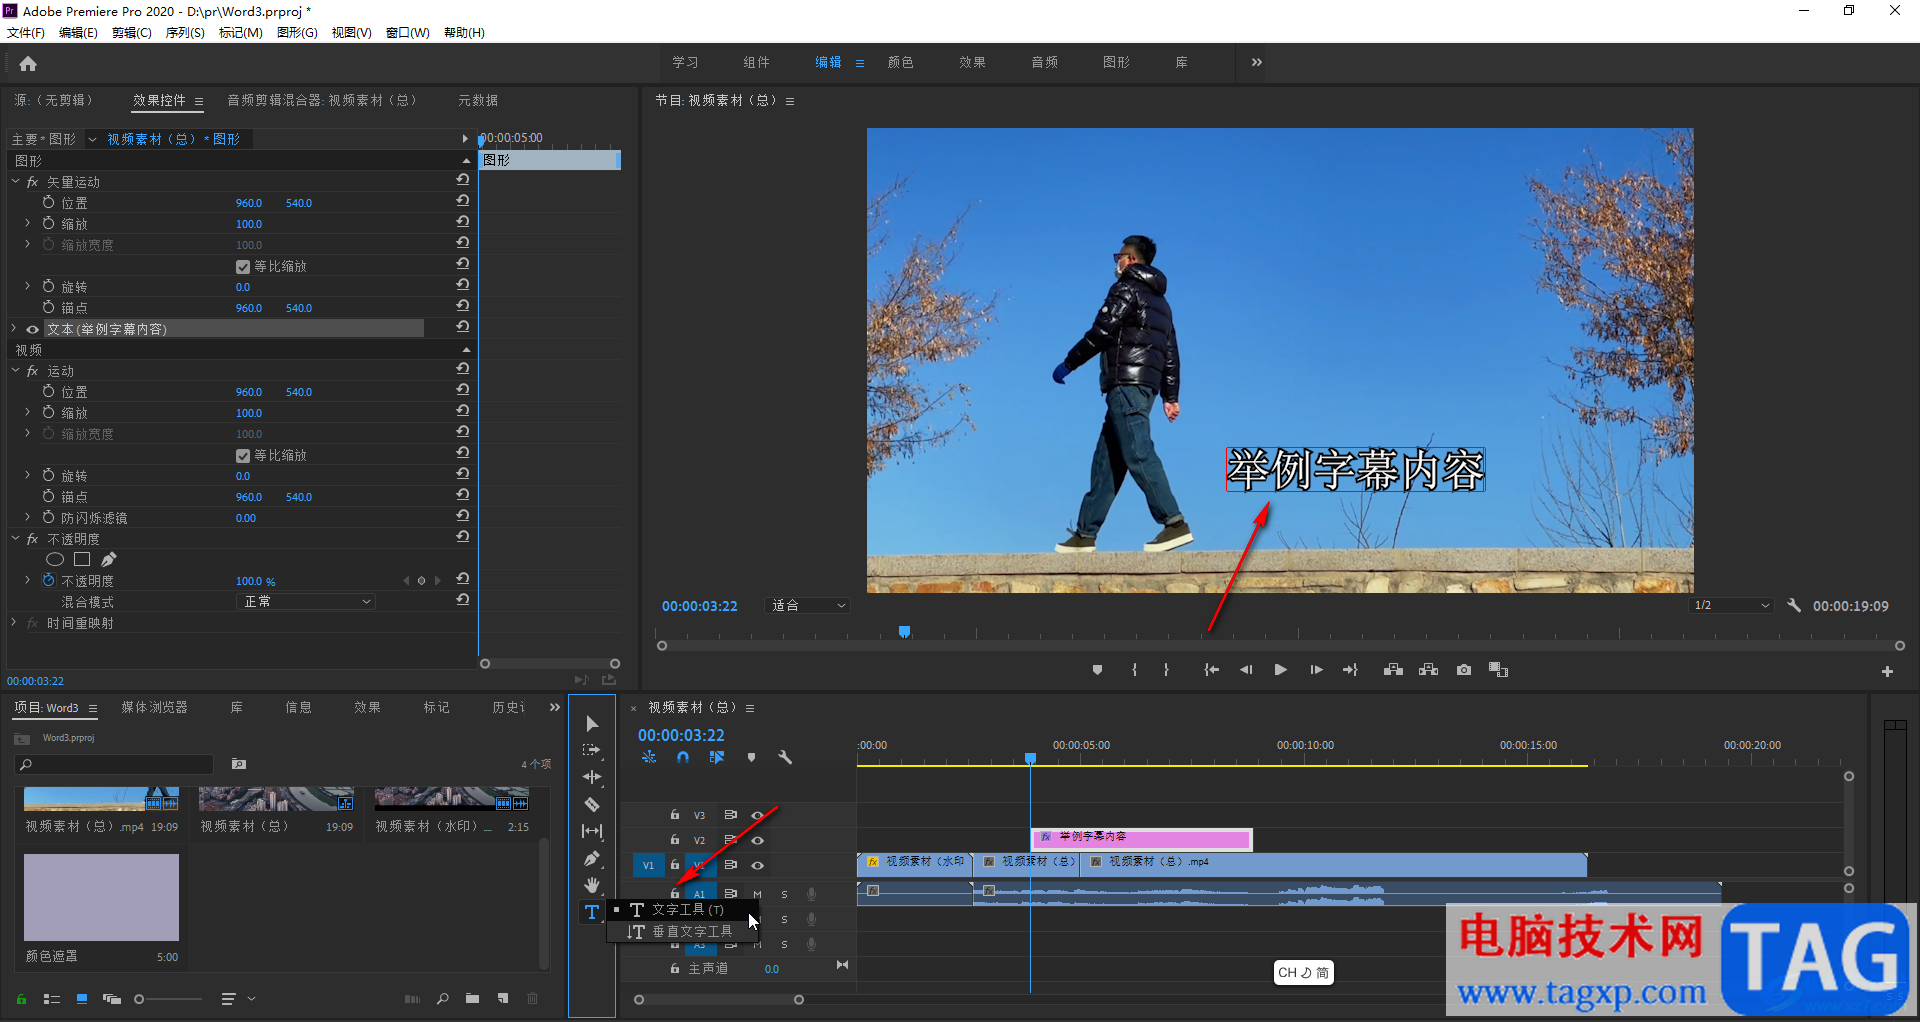Toggle animation stopwatch for 不透明度
1920x1022 pixels.
tap(48, 580)
